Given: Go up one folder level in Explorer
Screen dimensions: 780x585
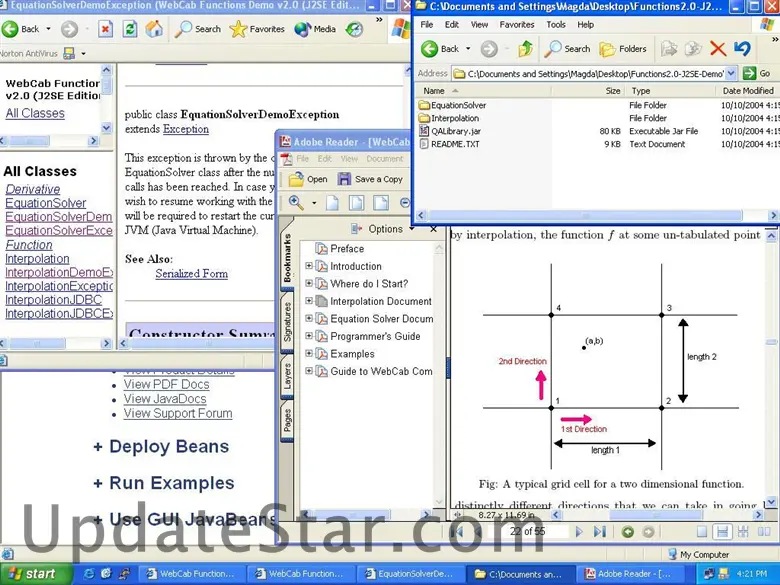Looking at the screenshot, I should (x=525, y=49).
